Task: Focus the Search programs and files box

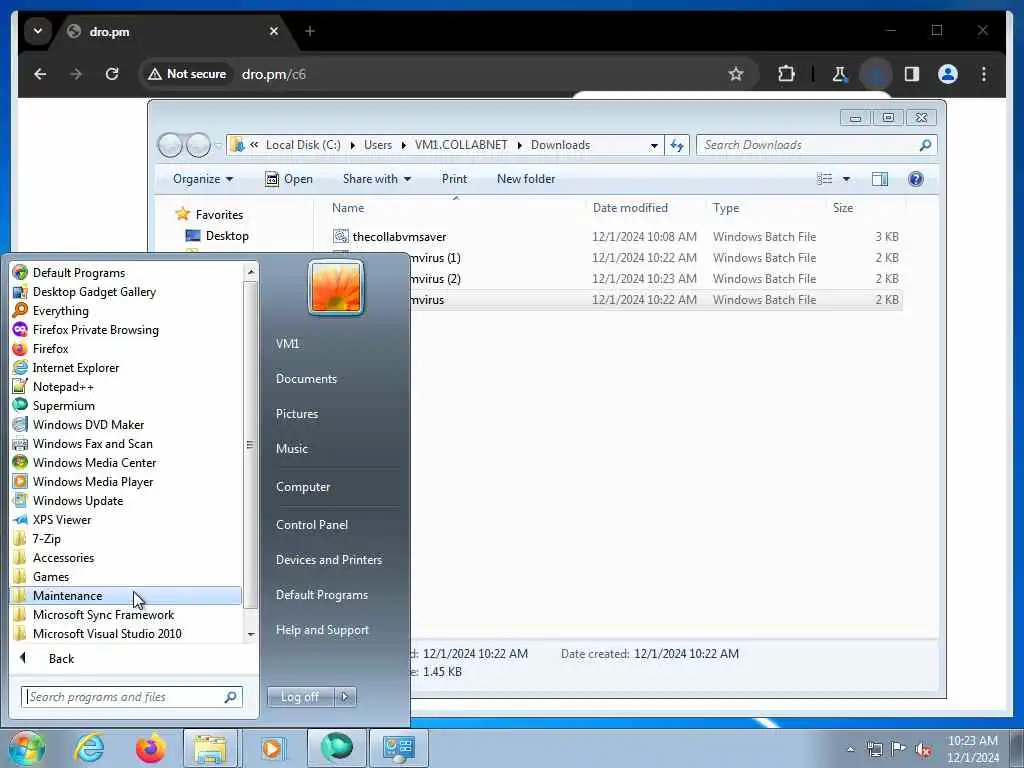Action: (x=132, y=697)
